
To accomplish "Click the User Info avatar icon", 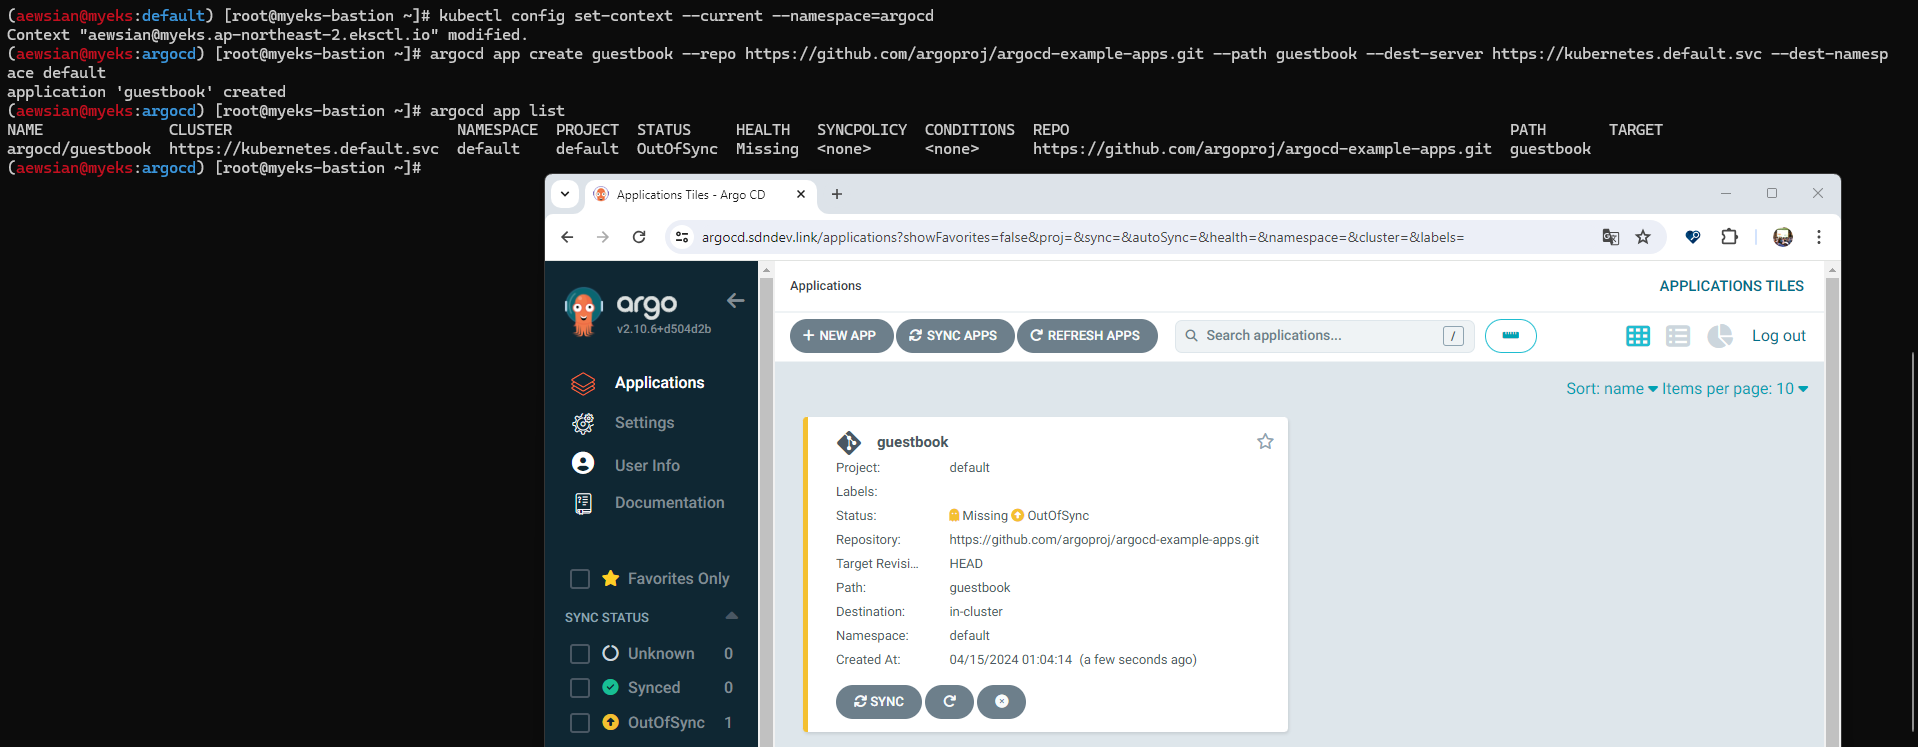I will 583,463.
